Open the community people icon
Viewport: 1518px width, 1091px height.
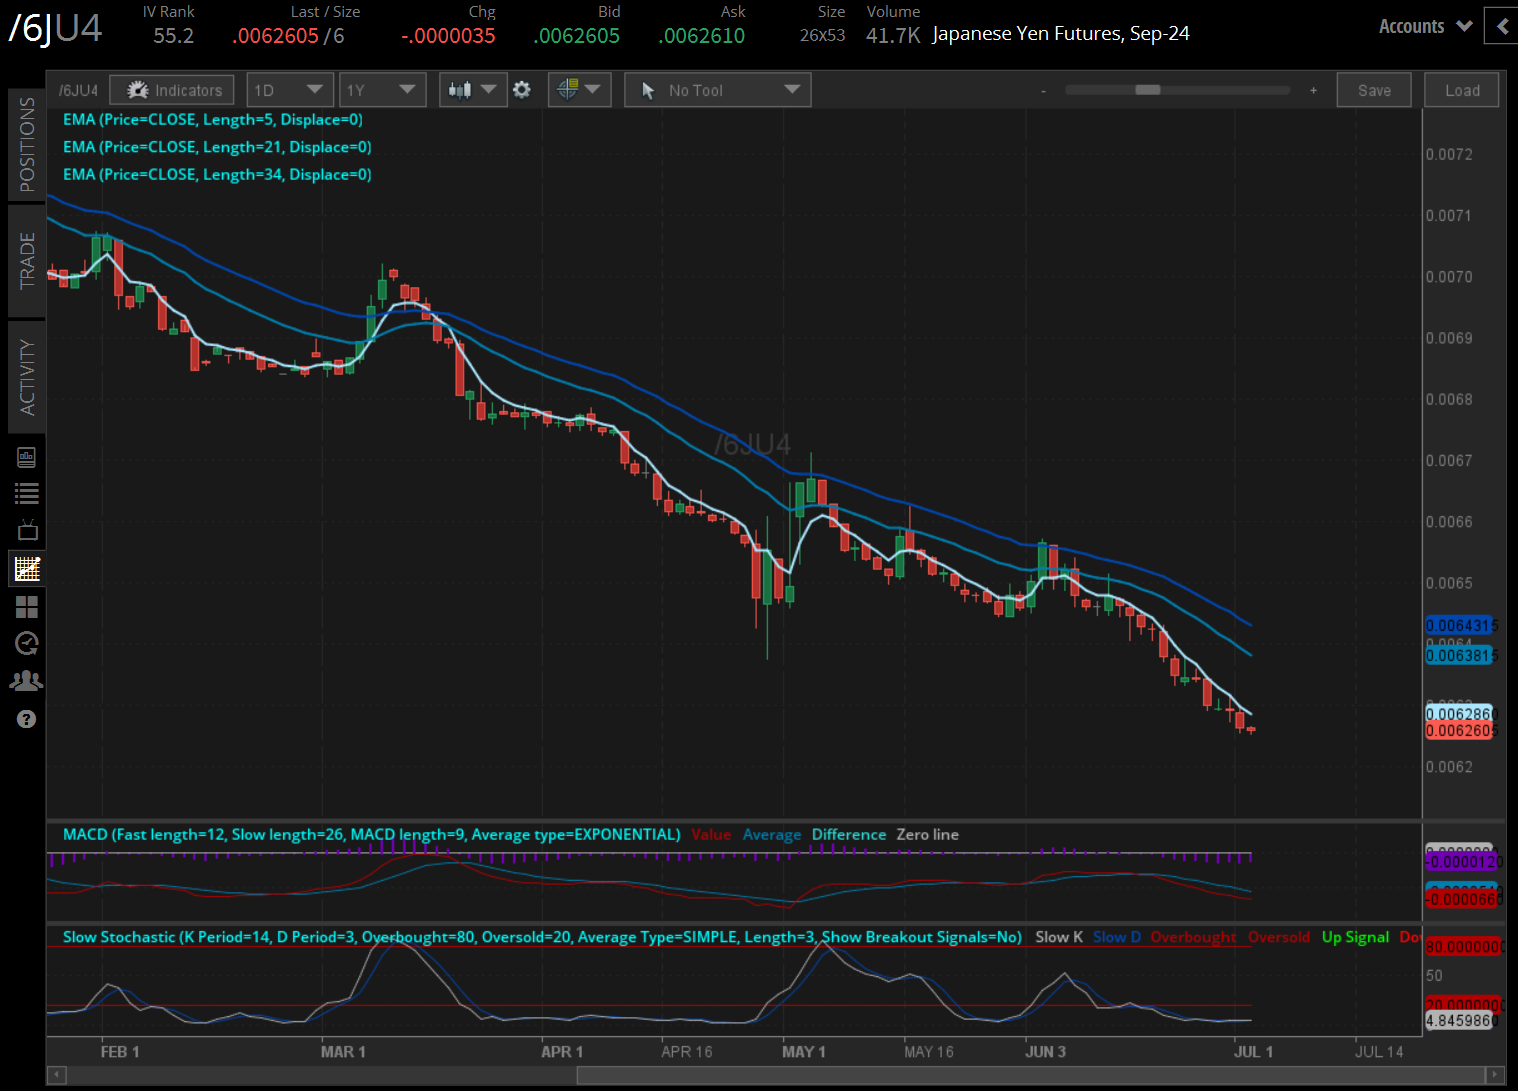27,681
